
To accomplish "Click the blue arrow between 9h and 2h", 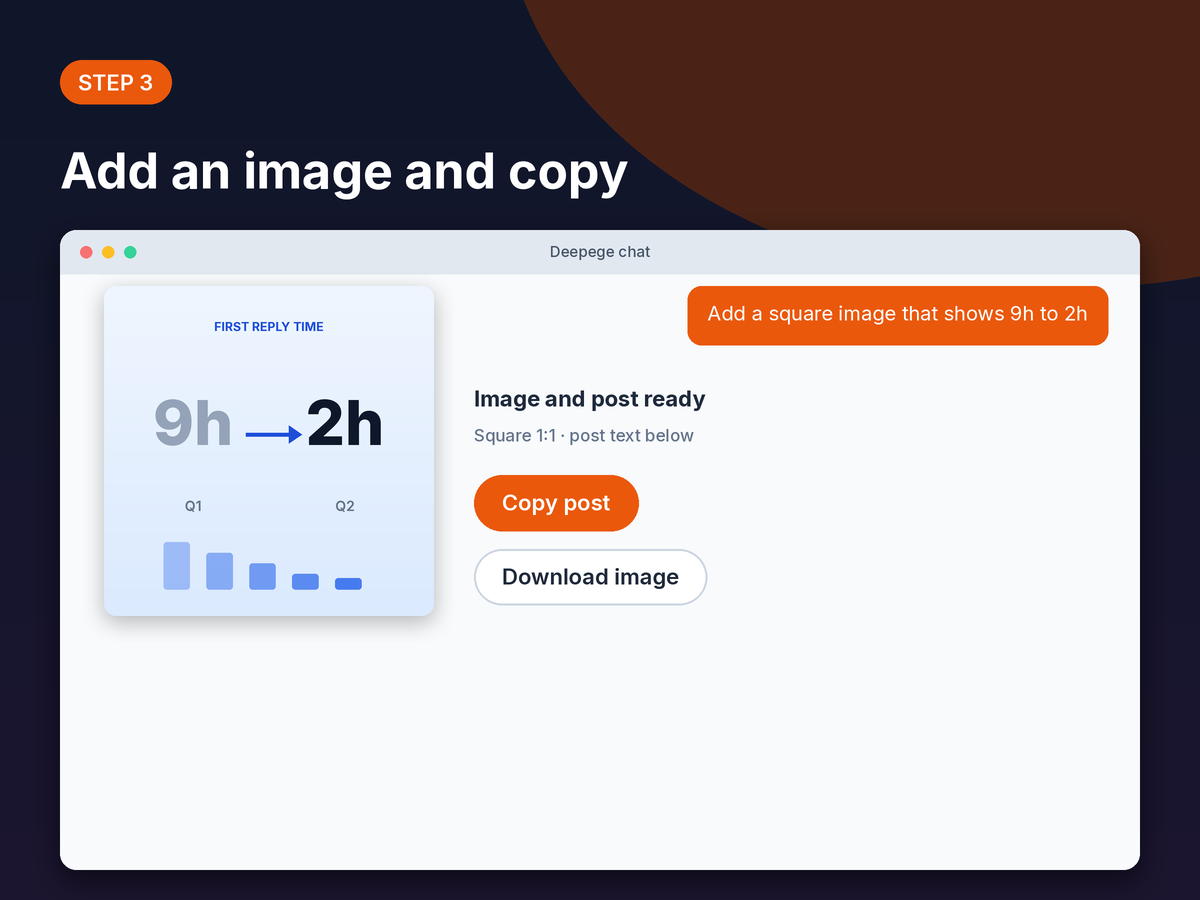I will [274, 434].
